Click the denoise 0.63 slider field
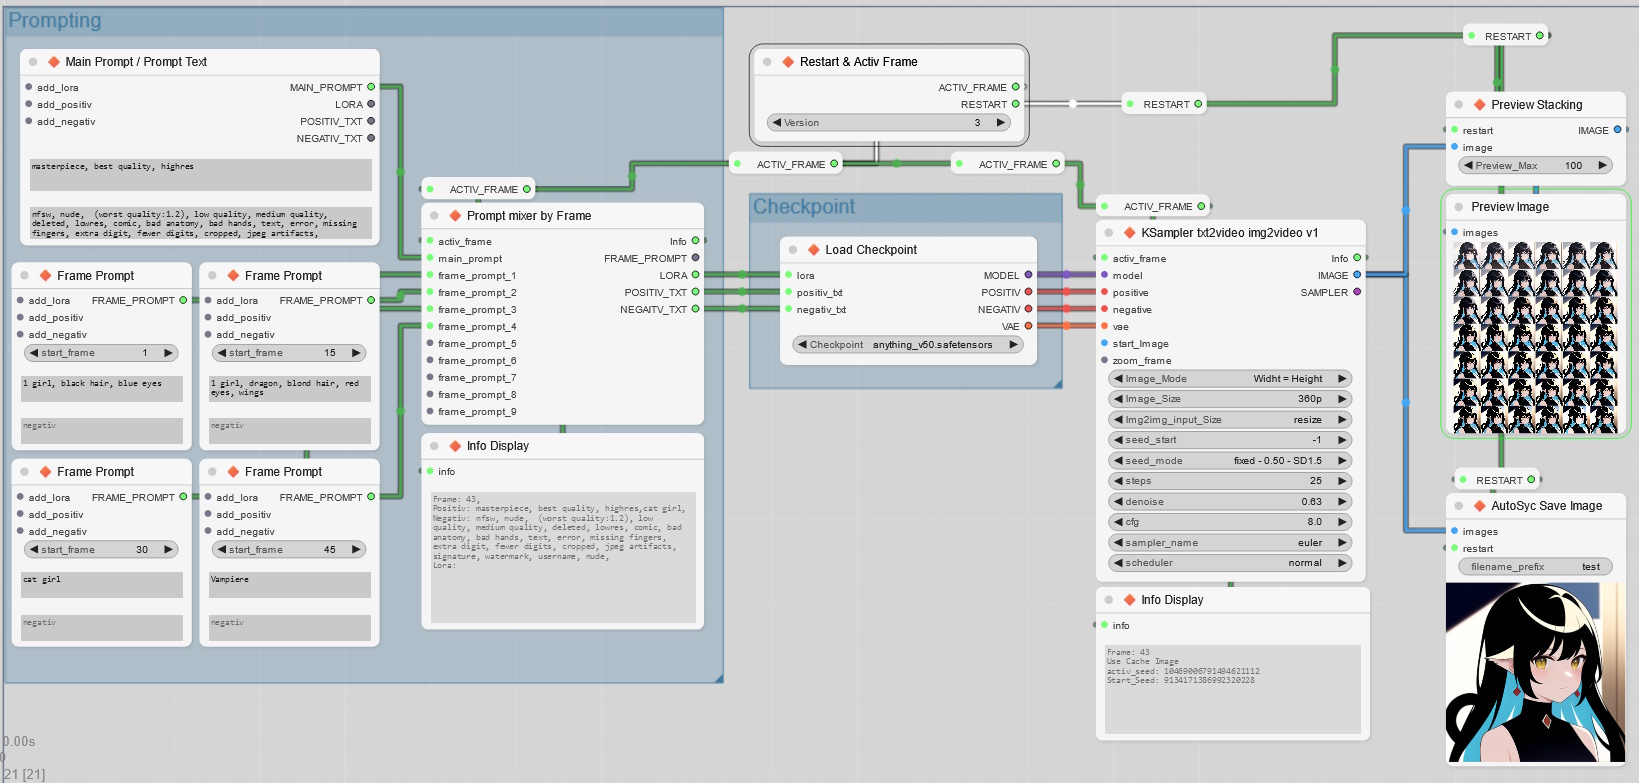Image resolution: width=1639 pixels, height=783 pixels. pyautogui.click(x=1230, y=502)
